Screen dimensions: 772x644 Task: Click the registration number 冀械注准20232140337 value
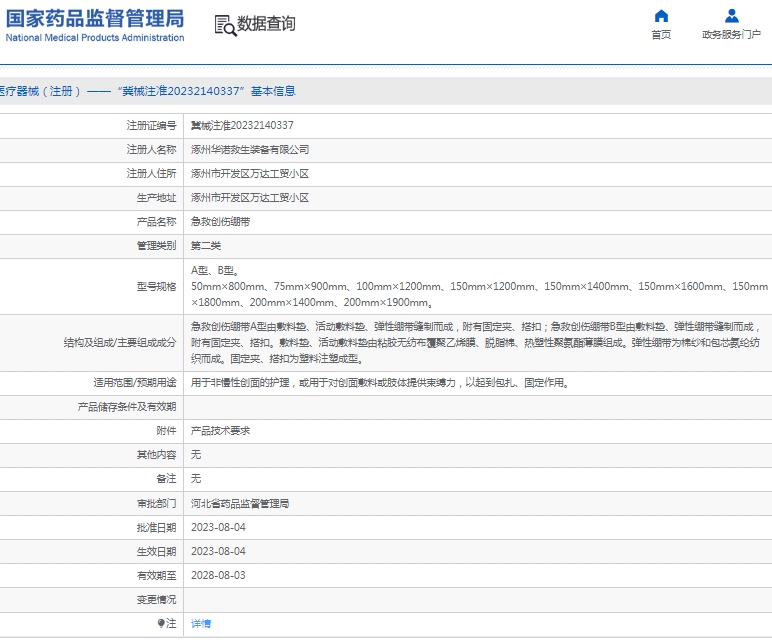pyautogui.click(x=242, y=126)
